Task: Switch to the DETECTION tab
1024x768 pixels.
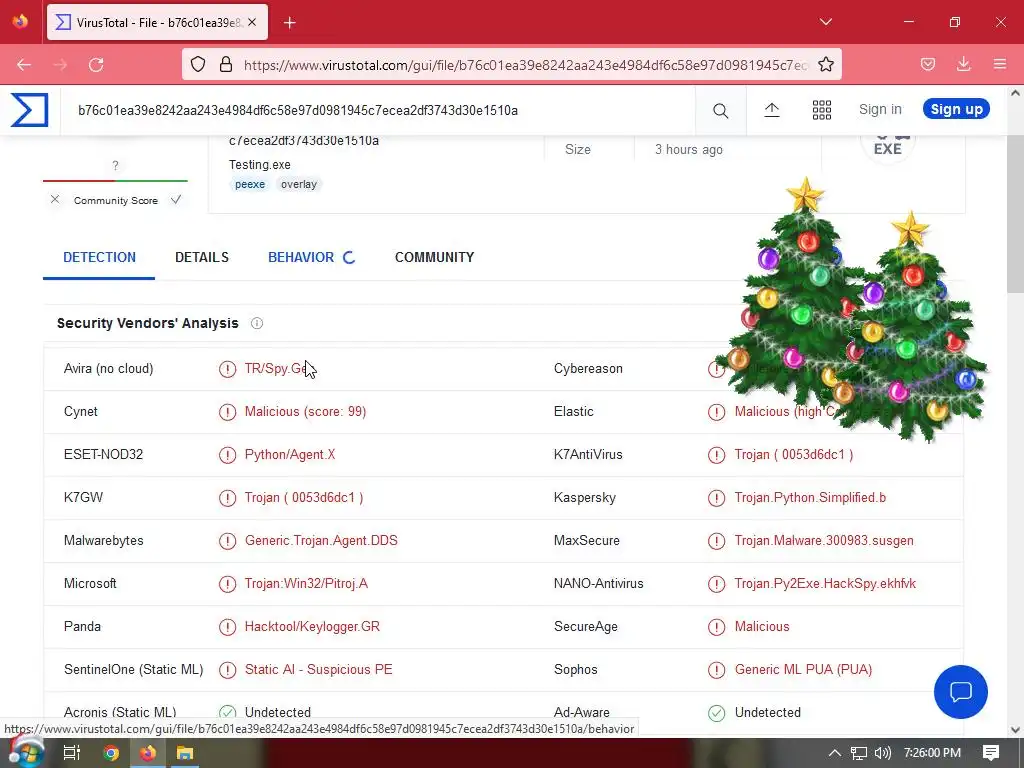Action: [x=99, y=257]
